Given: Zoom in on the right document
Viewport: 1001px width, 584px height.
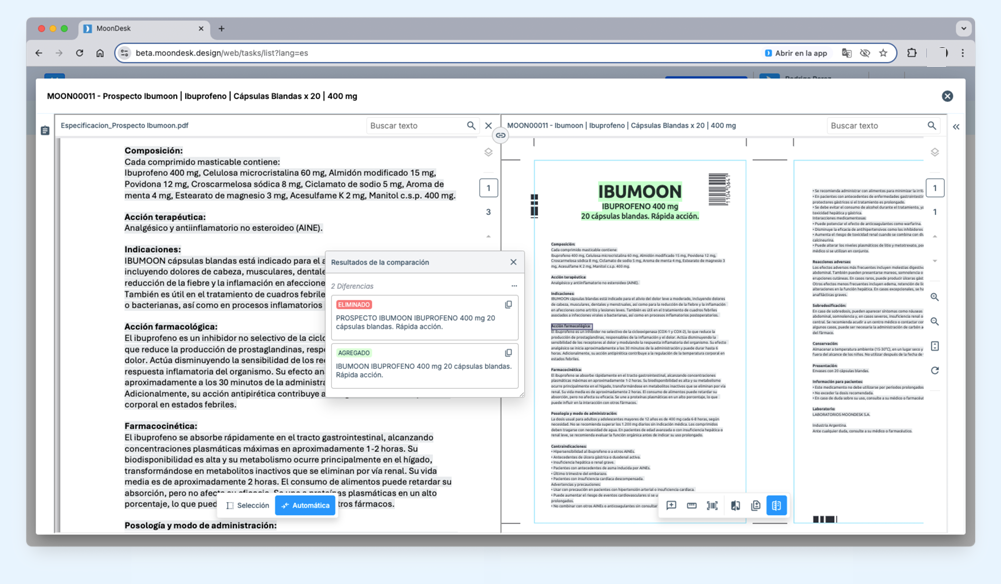Looking at the screenshot, I should [934, 297].
